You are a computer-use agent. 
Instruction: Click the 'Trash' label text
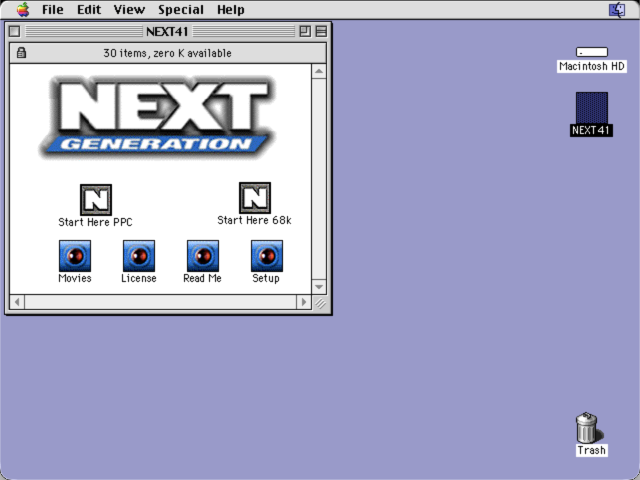coord(591,450)
